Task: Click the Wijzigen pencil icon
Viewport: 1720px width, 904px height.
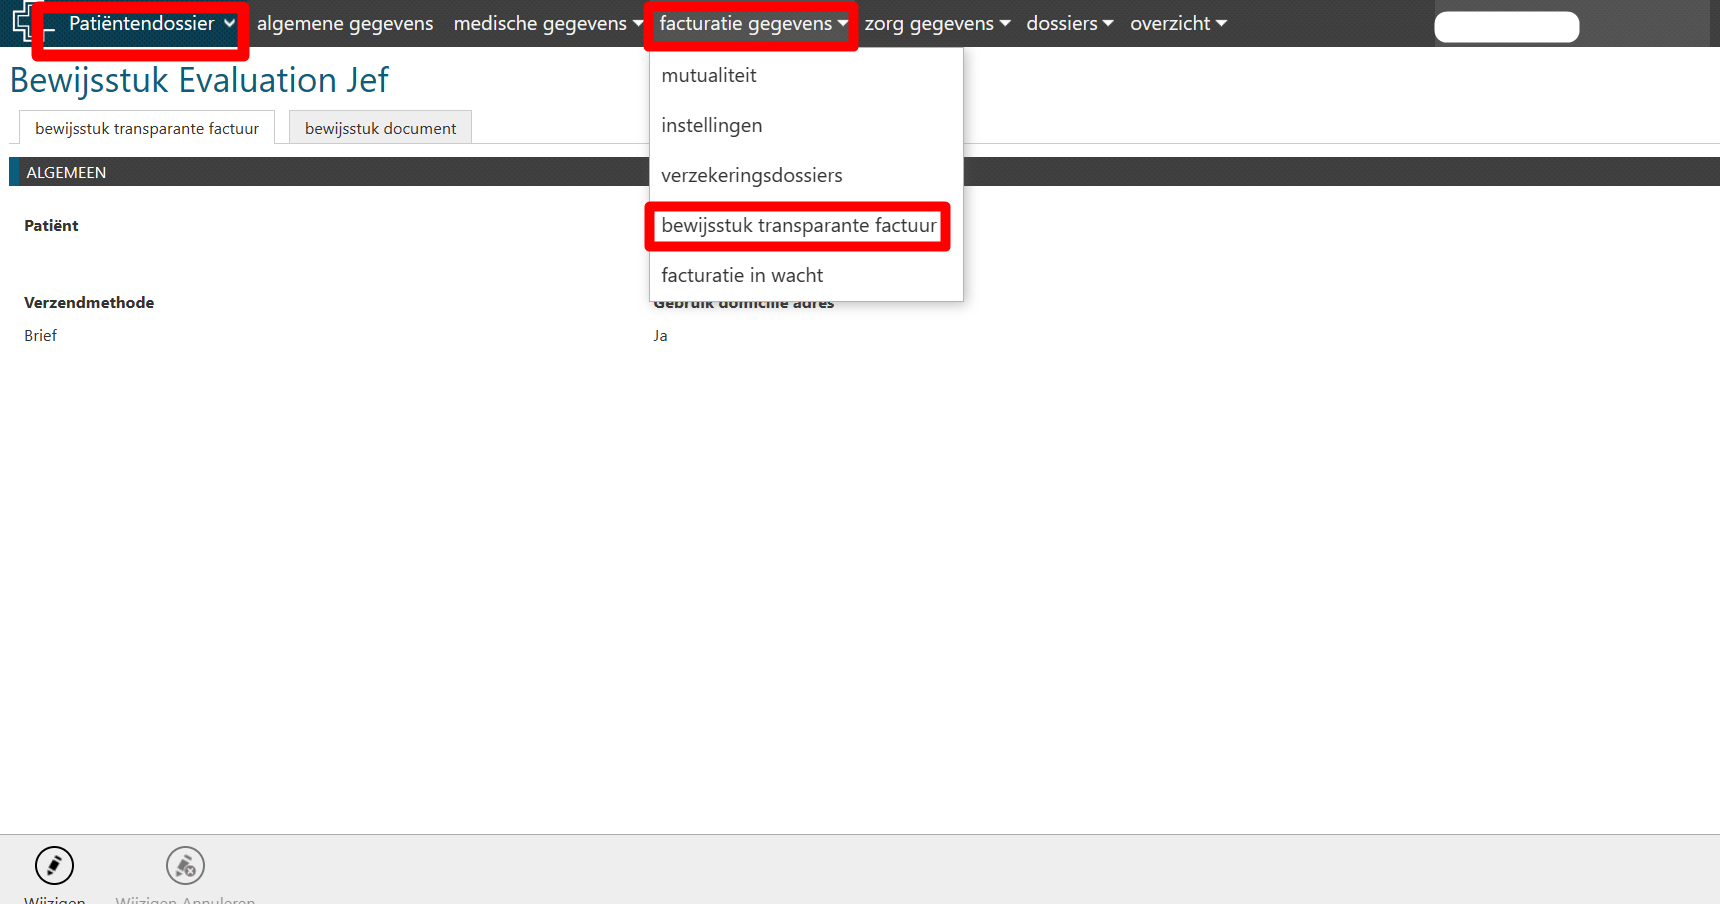Action: pos(54,866)
